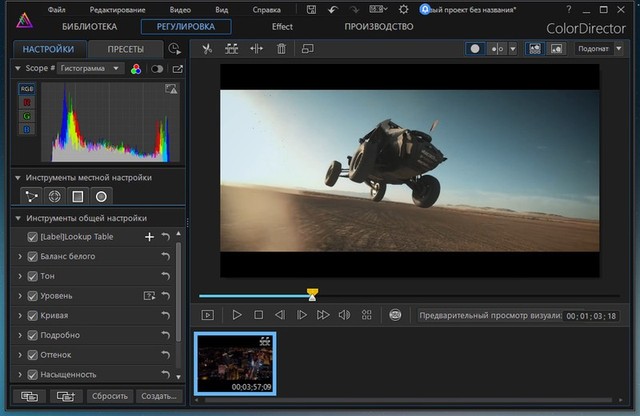Image resolution: width=640 pixels, height=416 pixels.
Task: Click the yellow playhead on the seek bar
Action: [x=312, y=294]
